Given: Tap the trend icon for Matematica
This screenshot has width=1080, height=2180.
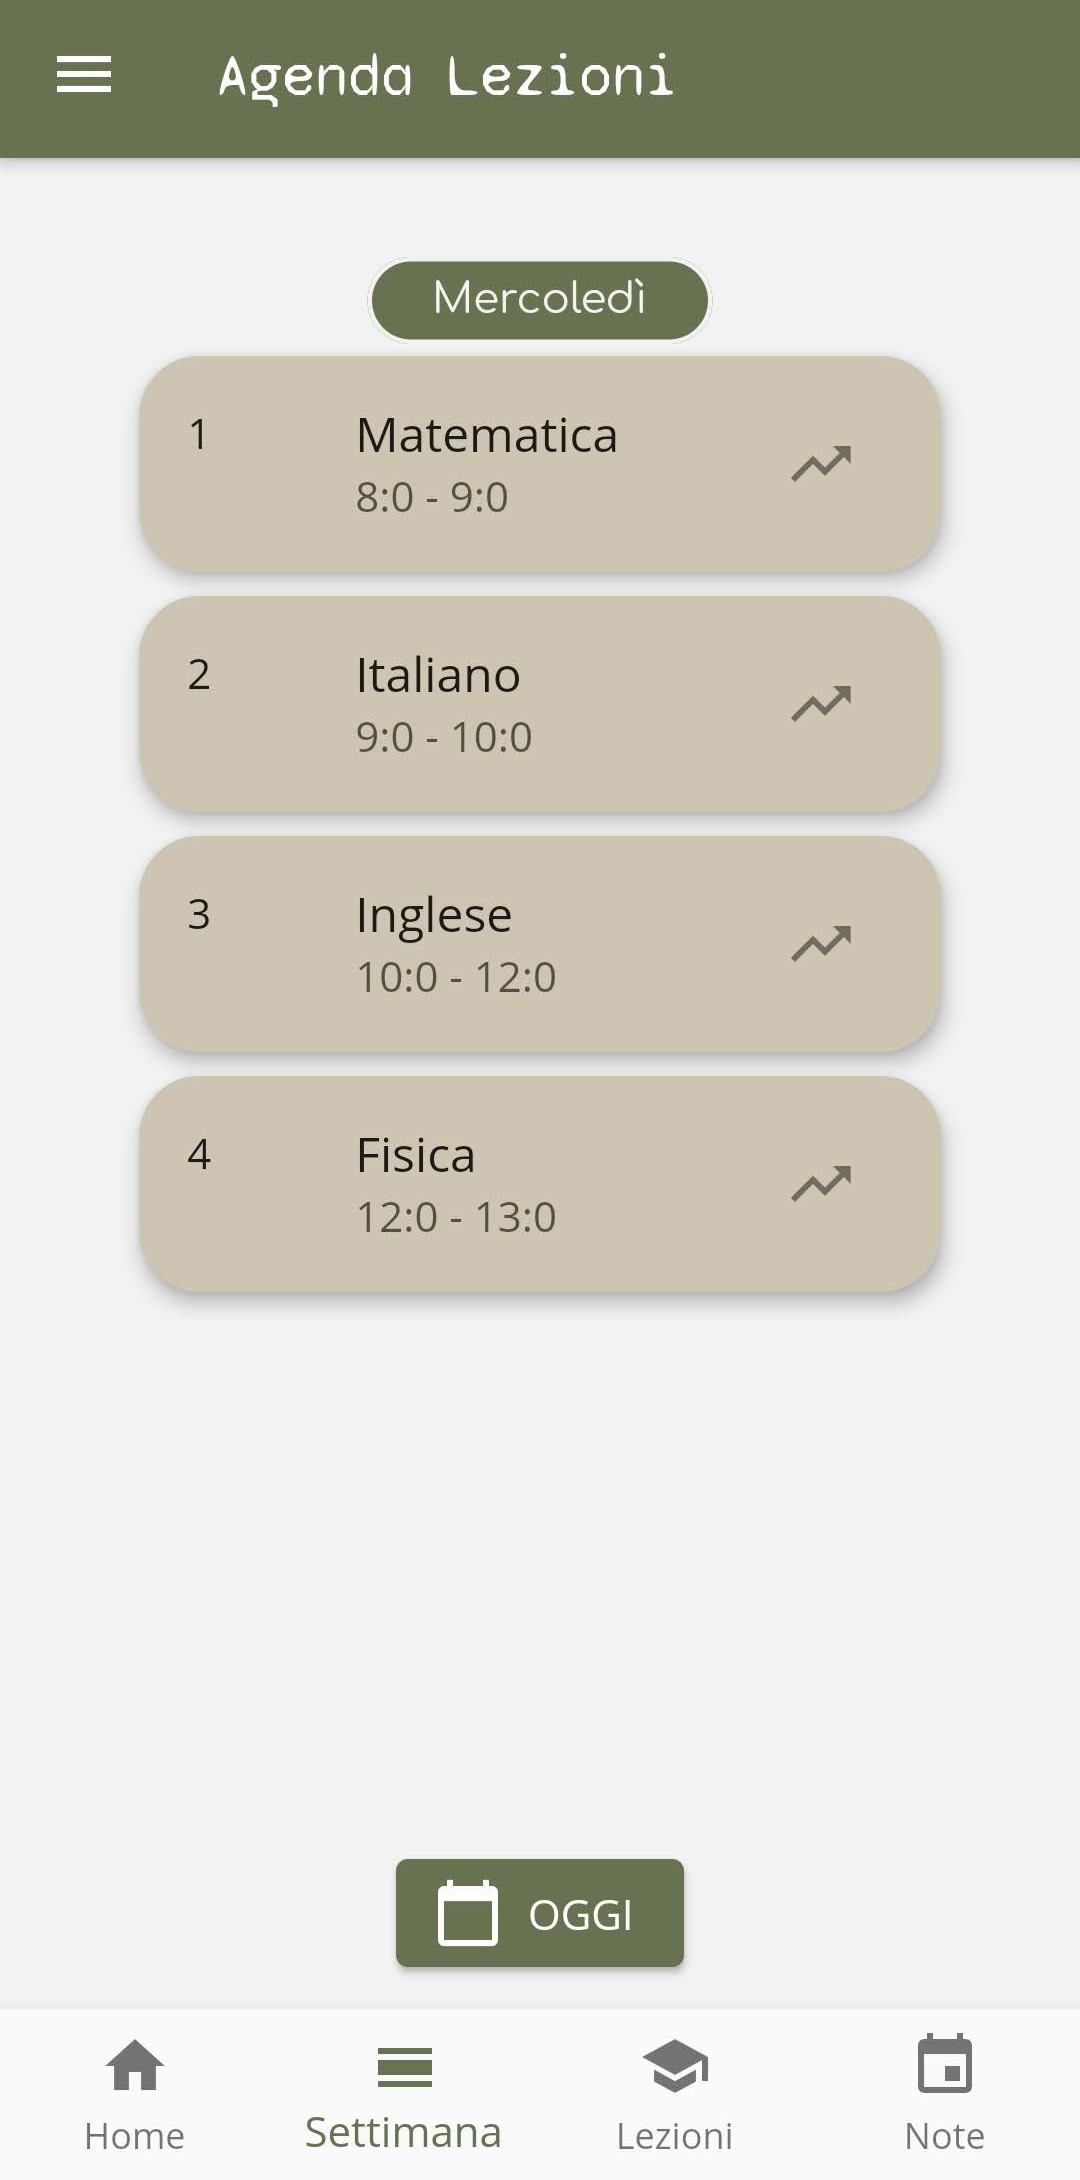Looking at the screenshot, I should pyautogui.click(x=821, y=463).
